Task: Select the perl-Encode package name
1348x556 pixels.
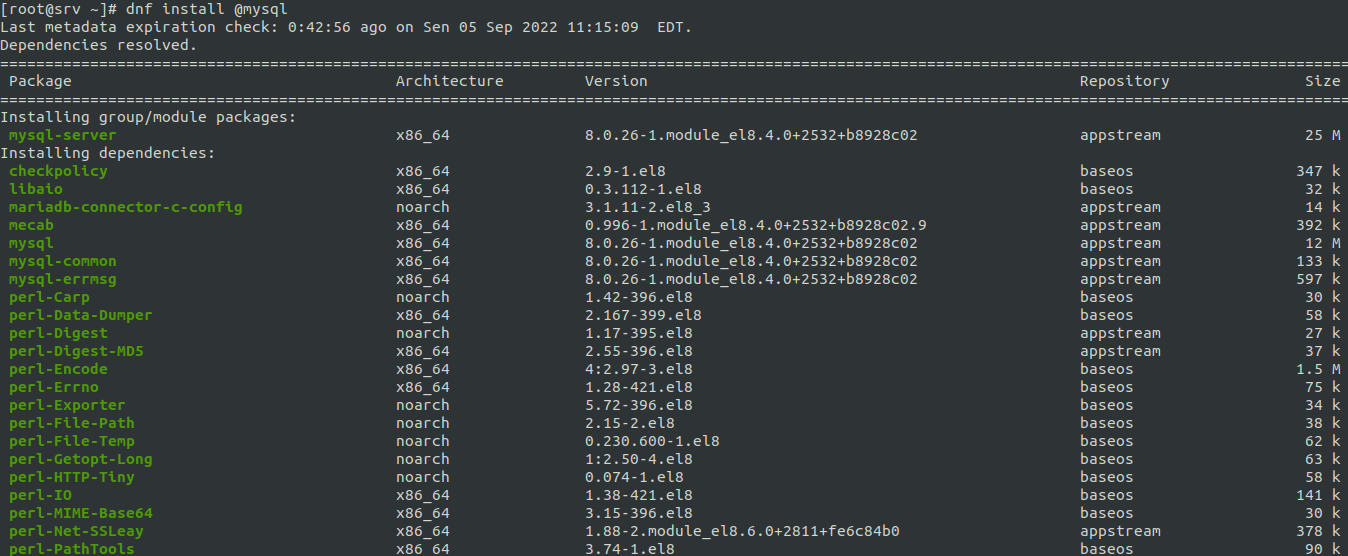Action: 58,369
